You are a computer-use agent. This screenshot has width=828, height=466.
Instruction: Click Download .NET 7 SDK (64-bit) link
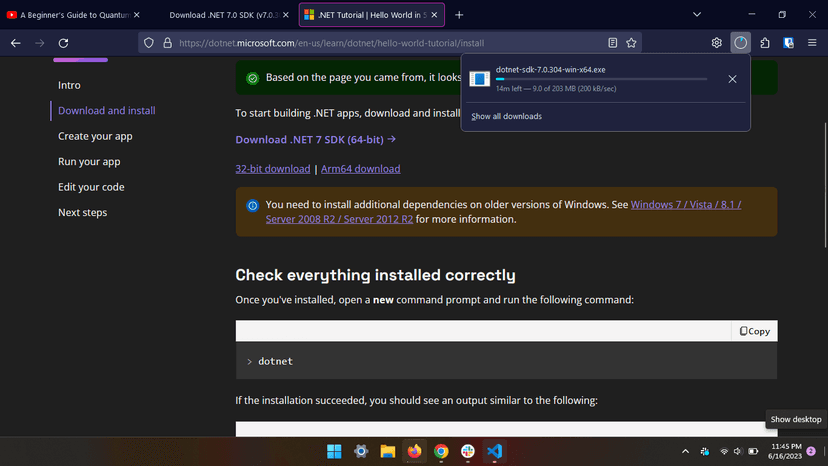coord(315,140)
